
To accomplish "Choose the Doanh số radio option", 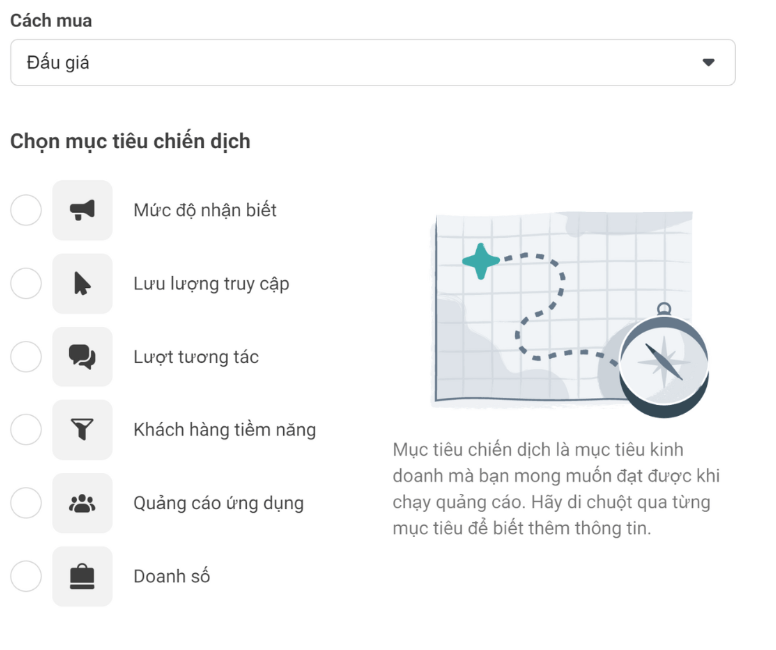I will [26, 576].
